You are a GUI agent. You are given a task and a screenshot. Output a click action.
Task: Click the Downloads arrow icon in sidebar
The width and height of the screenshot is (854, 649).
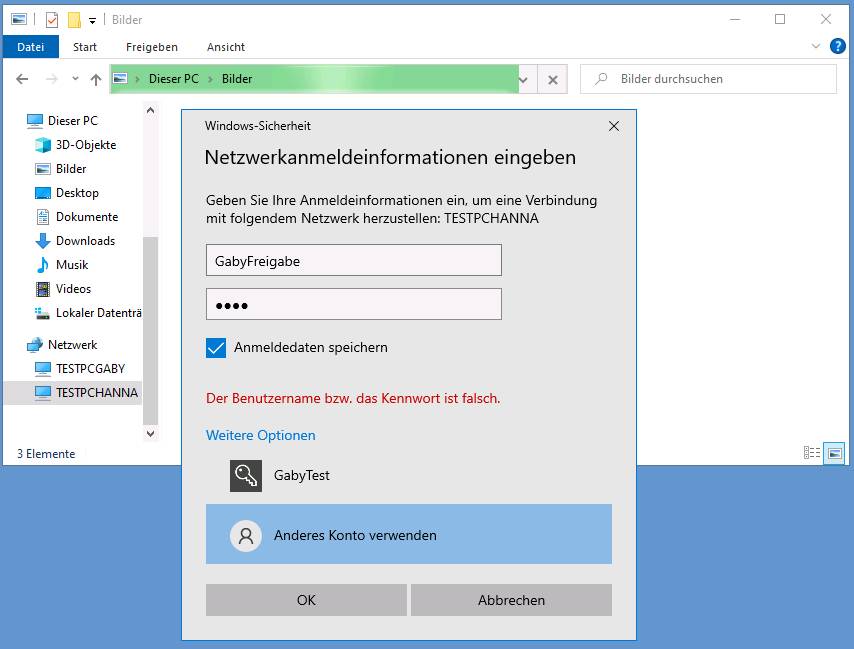[x=42, y=241]
